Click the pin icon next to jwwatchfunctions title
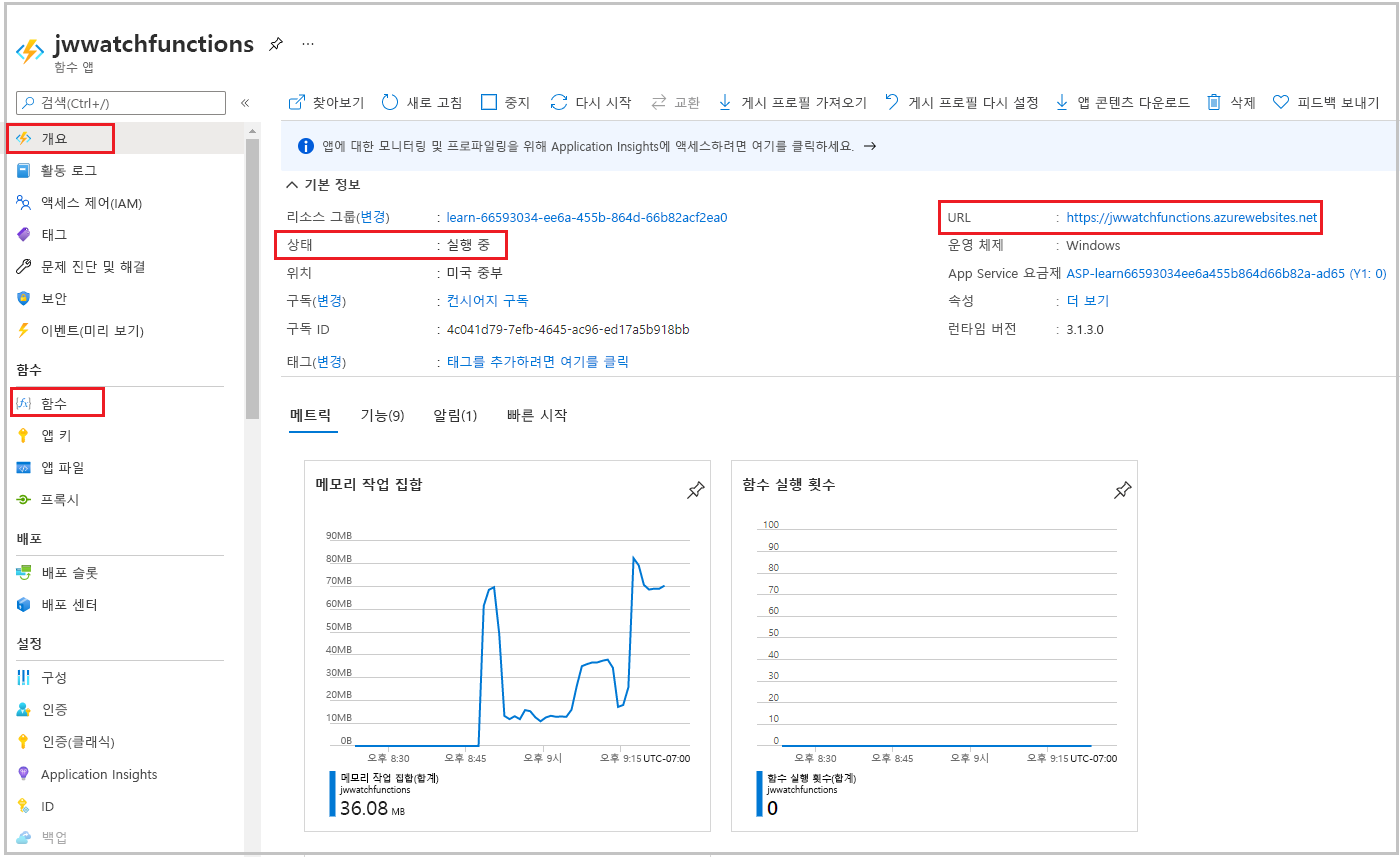Screen dimensions: 1400x857 click(276, 45)
